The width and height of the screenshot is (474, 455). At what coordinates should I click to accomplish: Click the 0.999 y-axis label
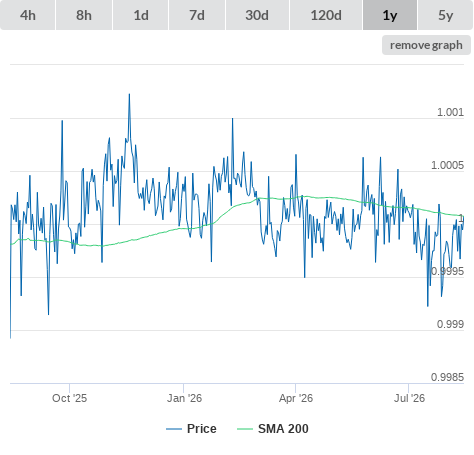(x=450, y=324)
